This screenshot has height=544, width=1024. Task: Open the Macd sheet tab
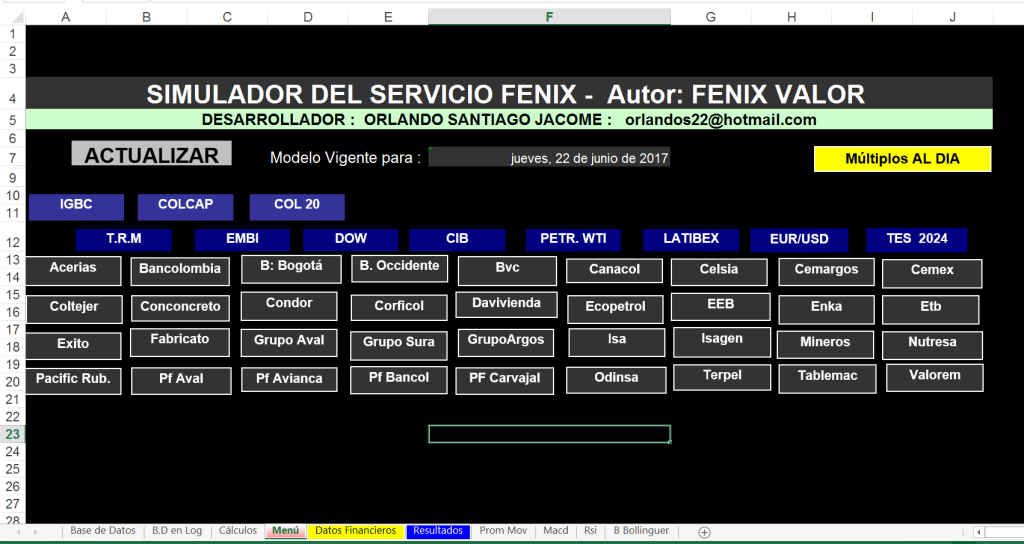[x=555, y=531]
